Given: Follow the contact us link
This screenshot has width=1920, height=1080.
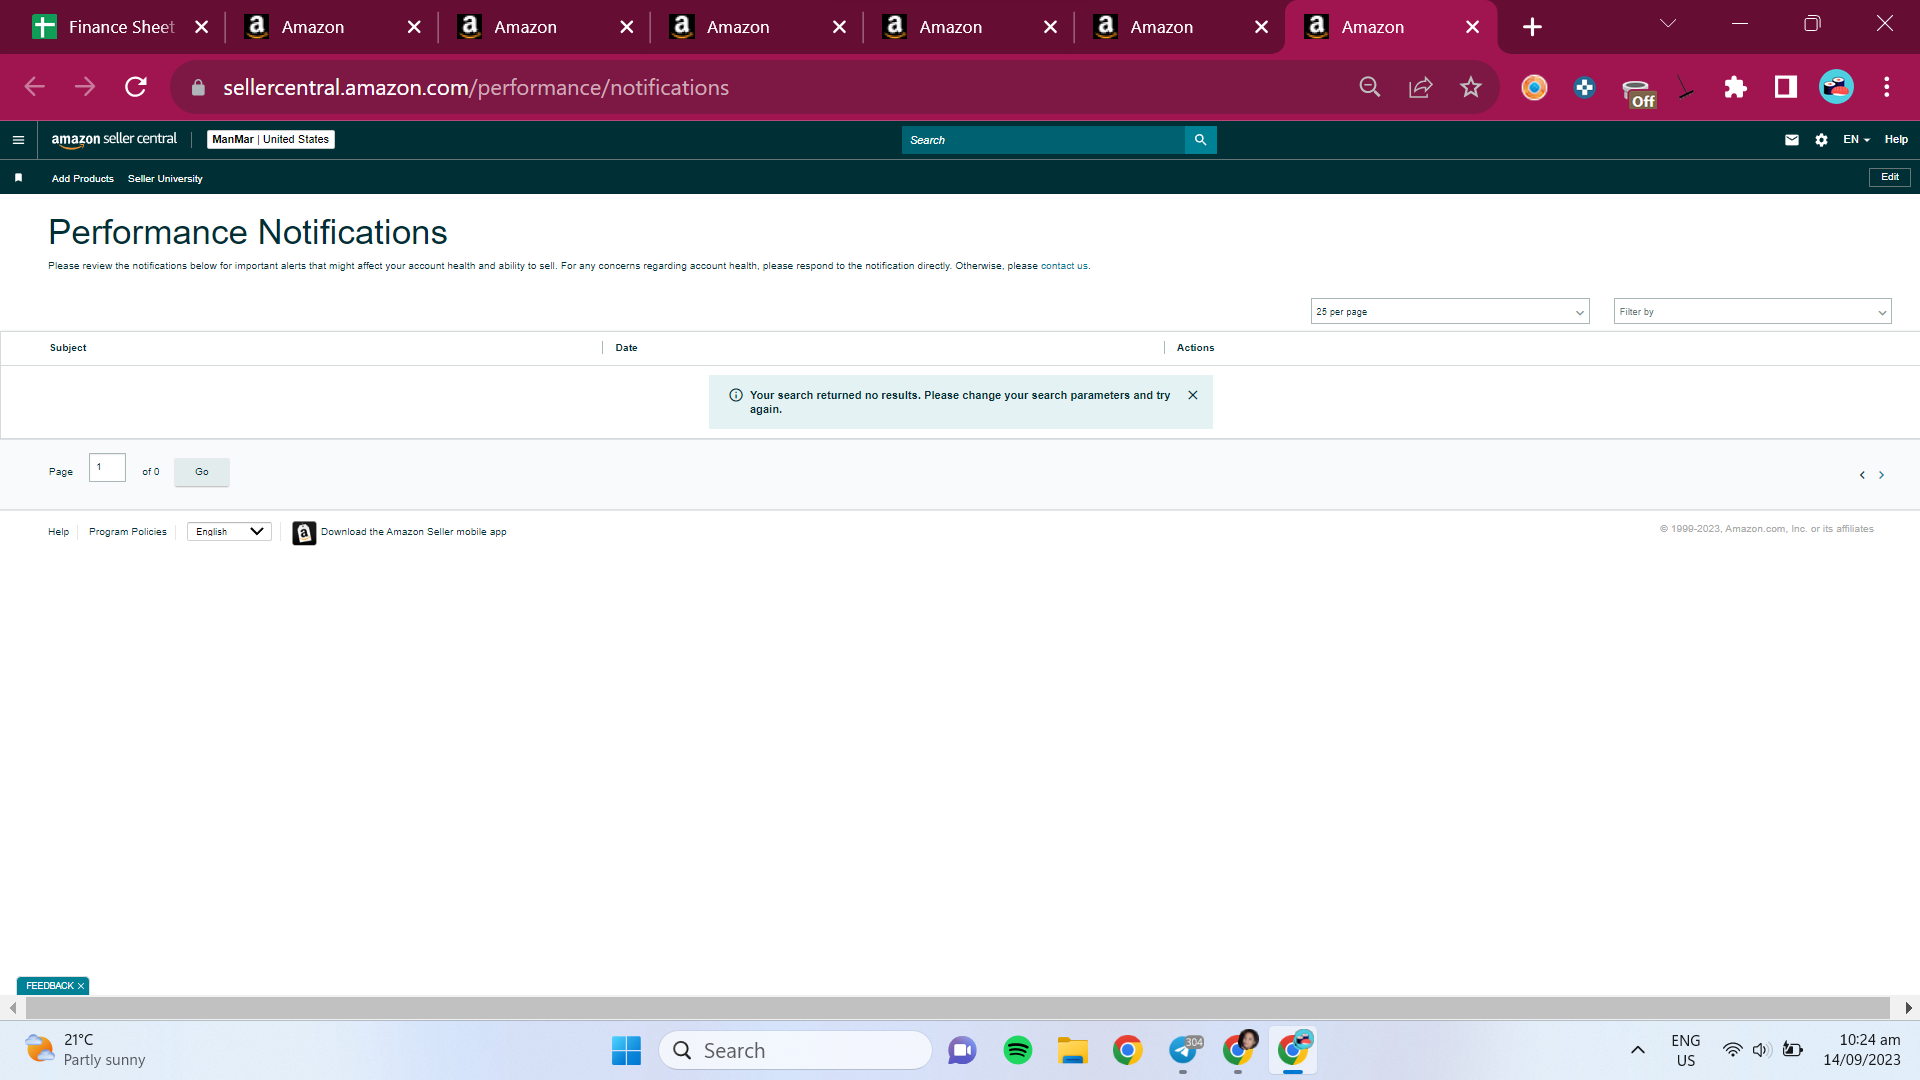Looking at the screenshot, I should pos(1064,266).
